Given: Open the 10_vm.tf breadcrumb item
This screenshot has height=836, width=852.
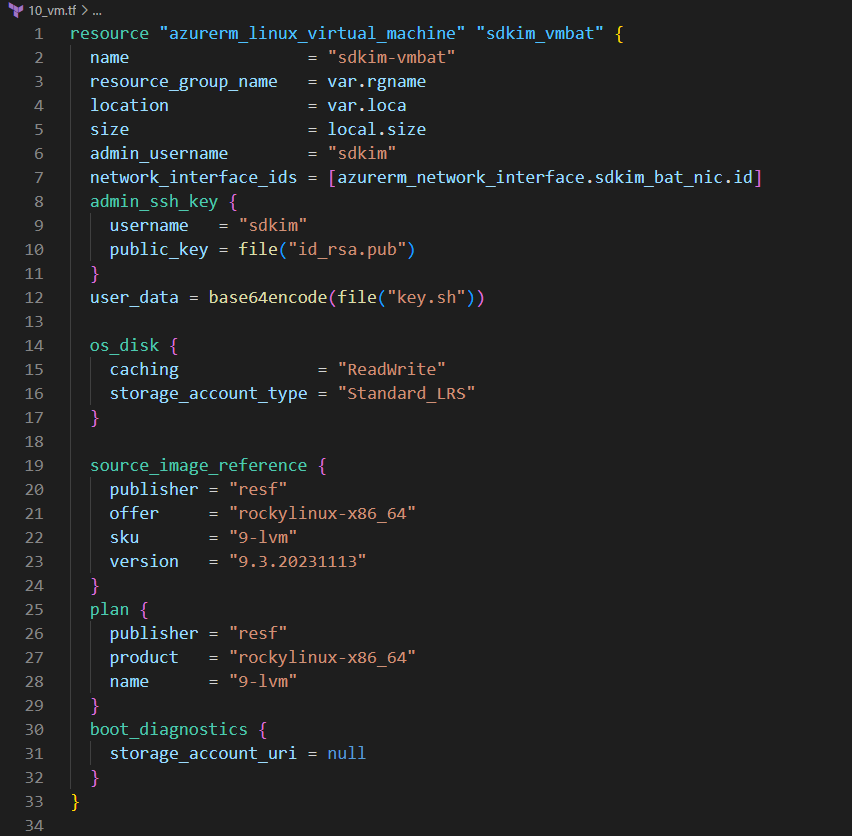Looking at the screenshot, I should tap(52, 10).
